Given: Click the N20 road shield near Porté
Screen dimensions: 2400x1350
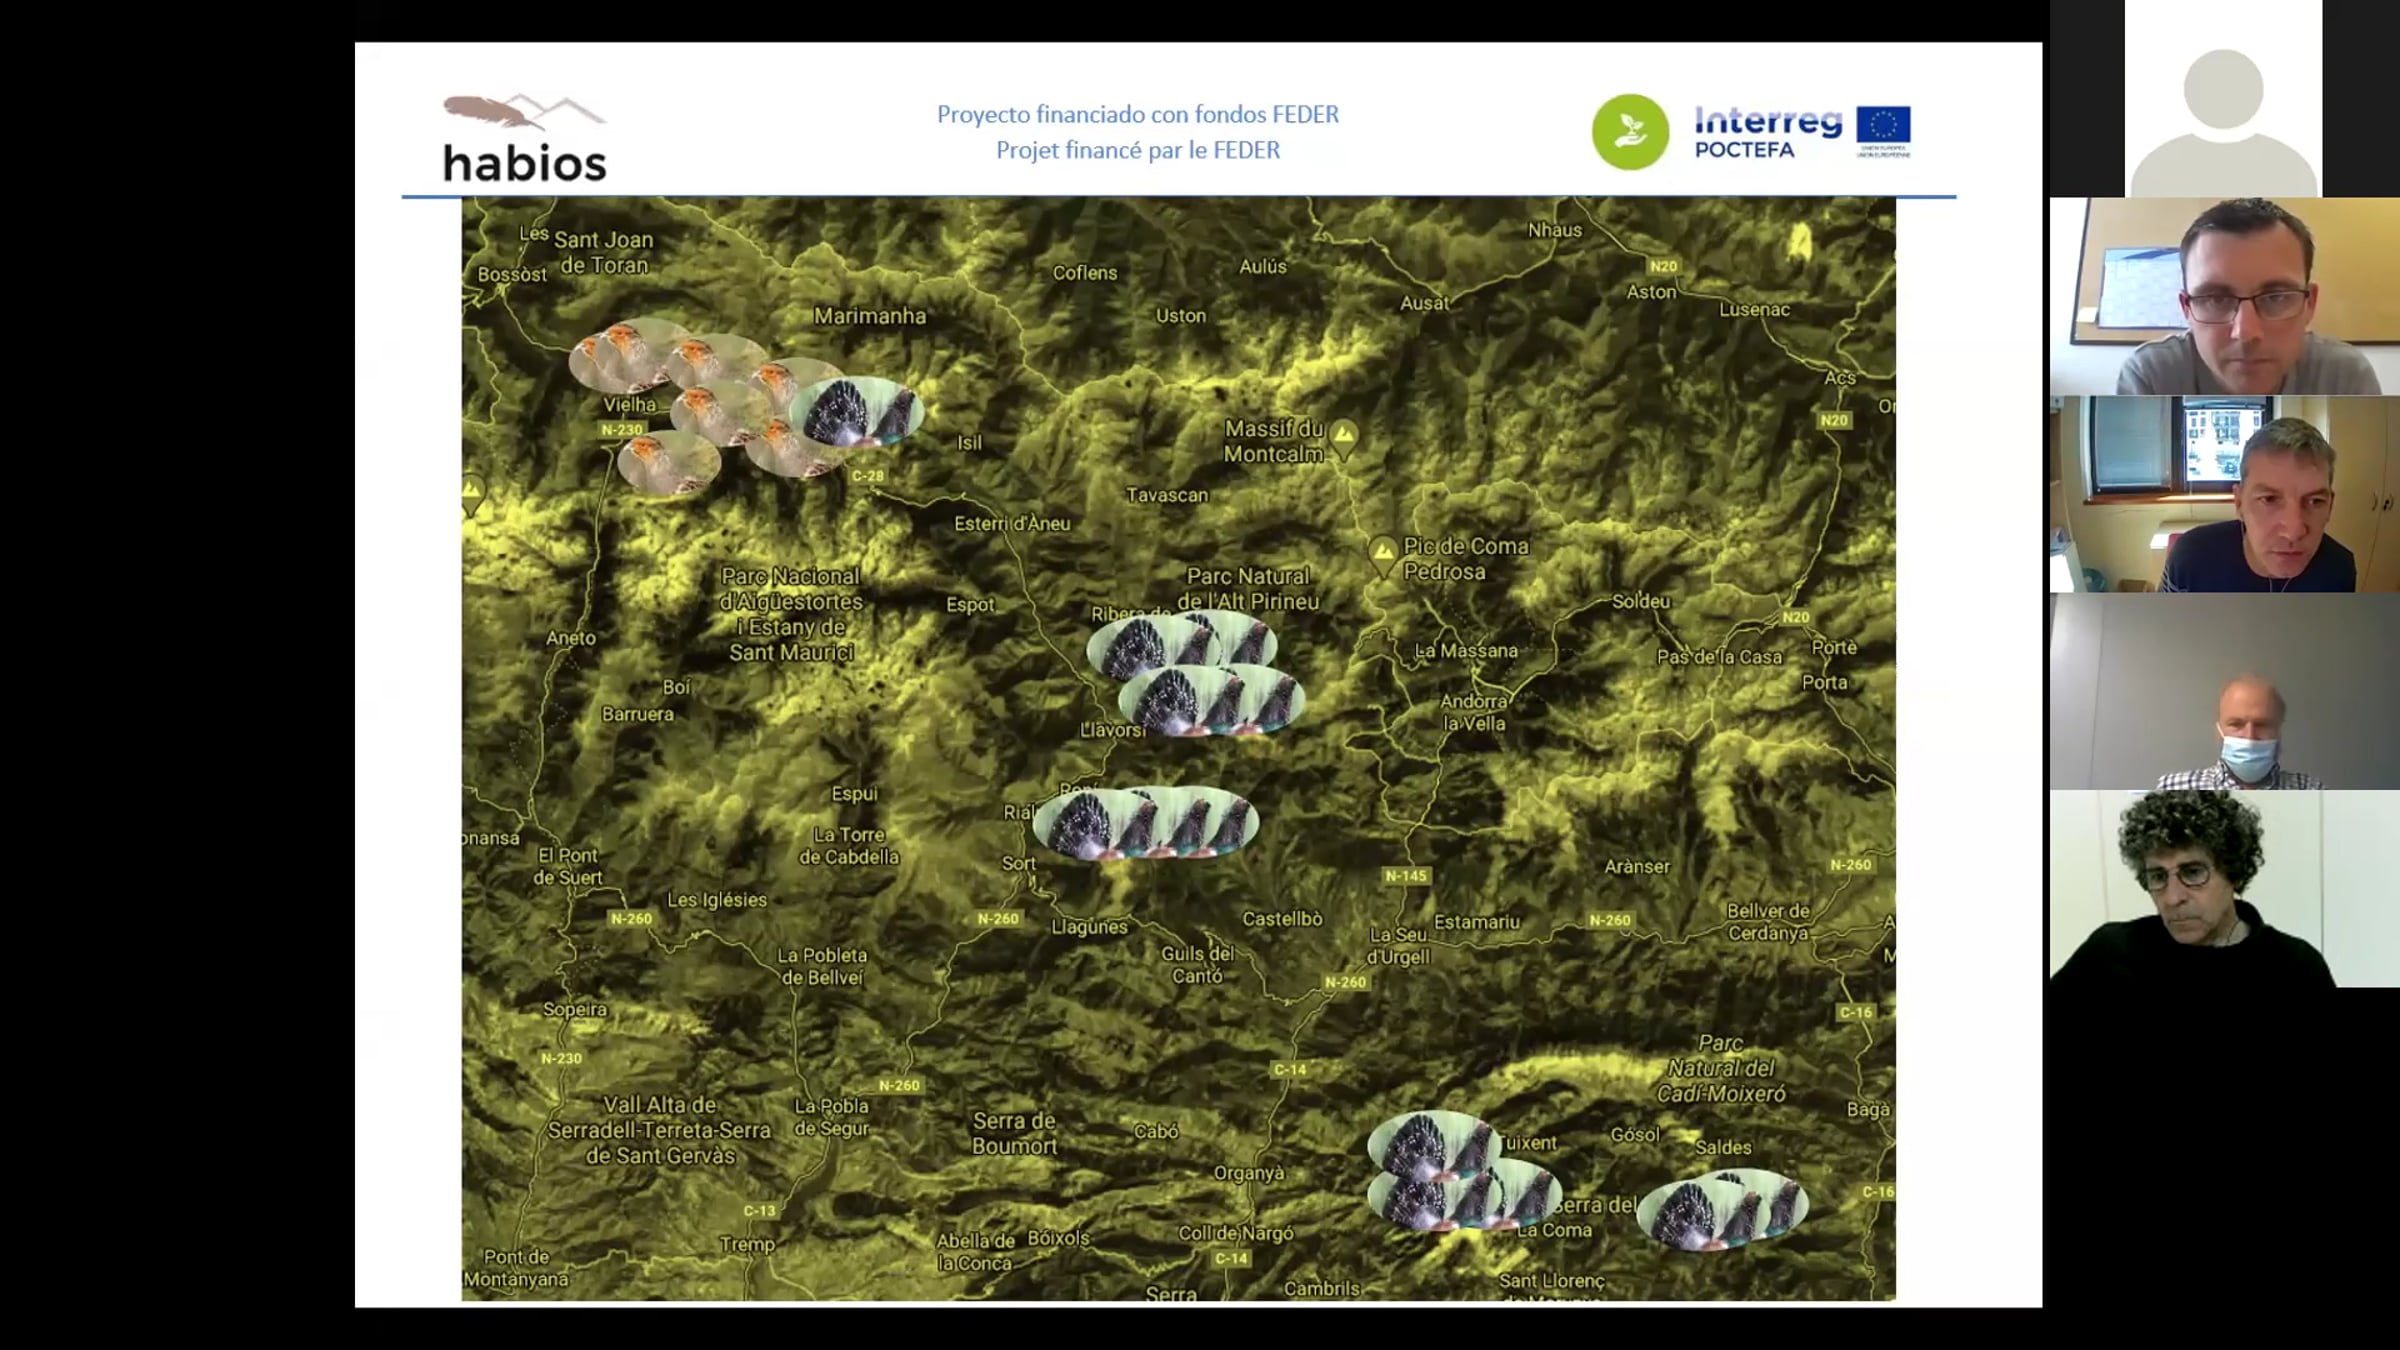Looking at the screenshot, I should click(1796, 617).
